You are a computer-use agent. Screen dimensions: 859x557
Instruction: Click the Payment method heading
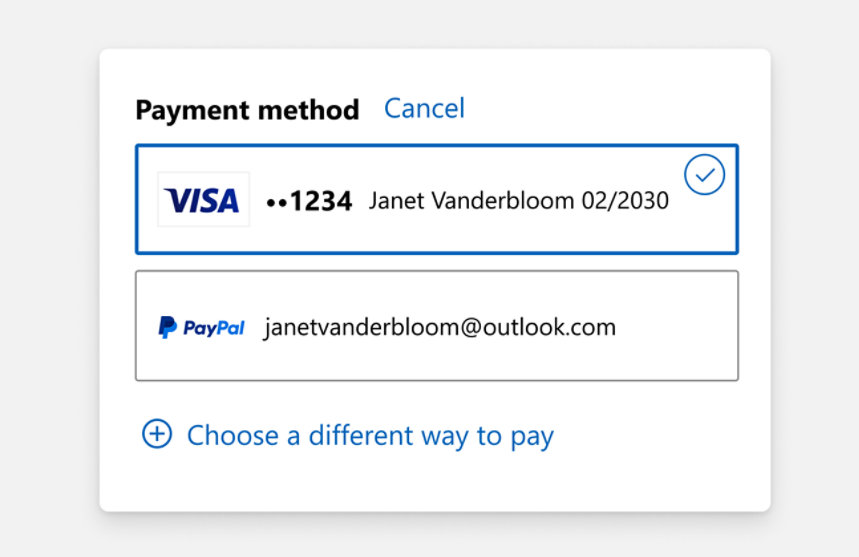point(247,109)
